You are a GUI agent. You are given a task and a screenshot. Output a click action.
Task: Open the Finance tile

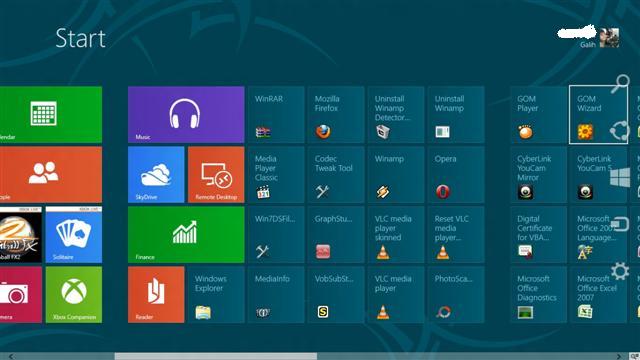(186, 234)
